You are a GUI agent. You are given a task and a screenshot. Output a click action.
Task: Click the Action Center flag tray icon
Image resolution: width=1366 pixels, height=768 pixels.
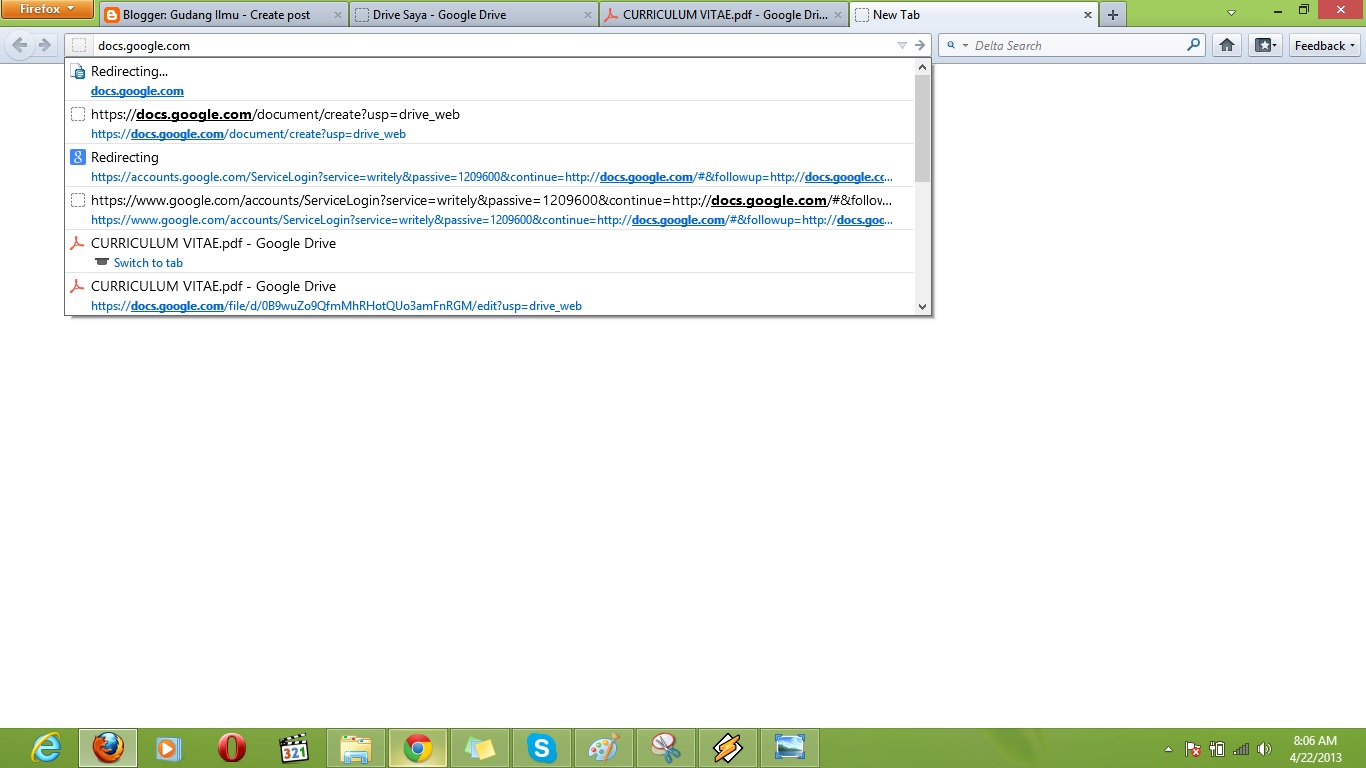[1192, 749]
